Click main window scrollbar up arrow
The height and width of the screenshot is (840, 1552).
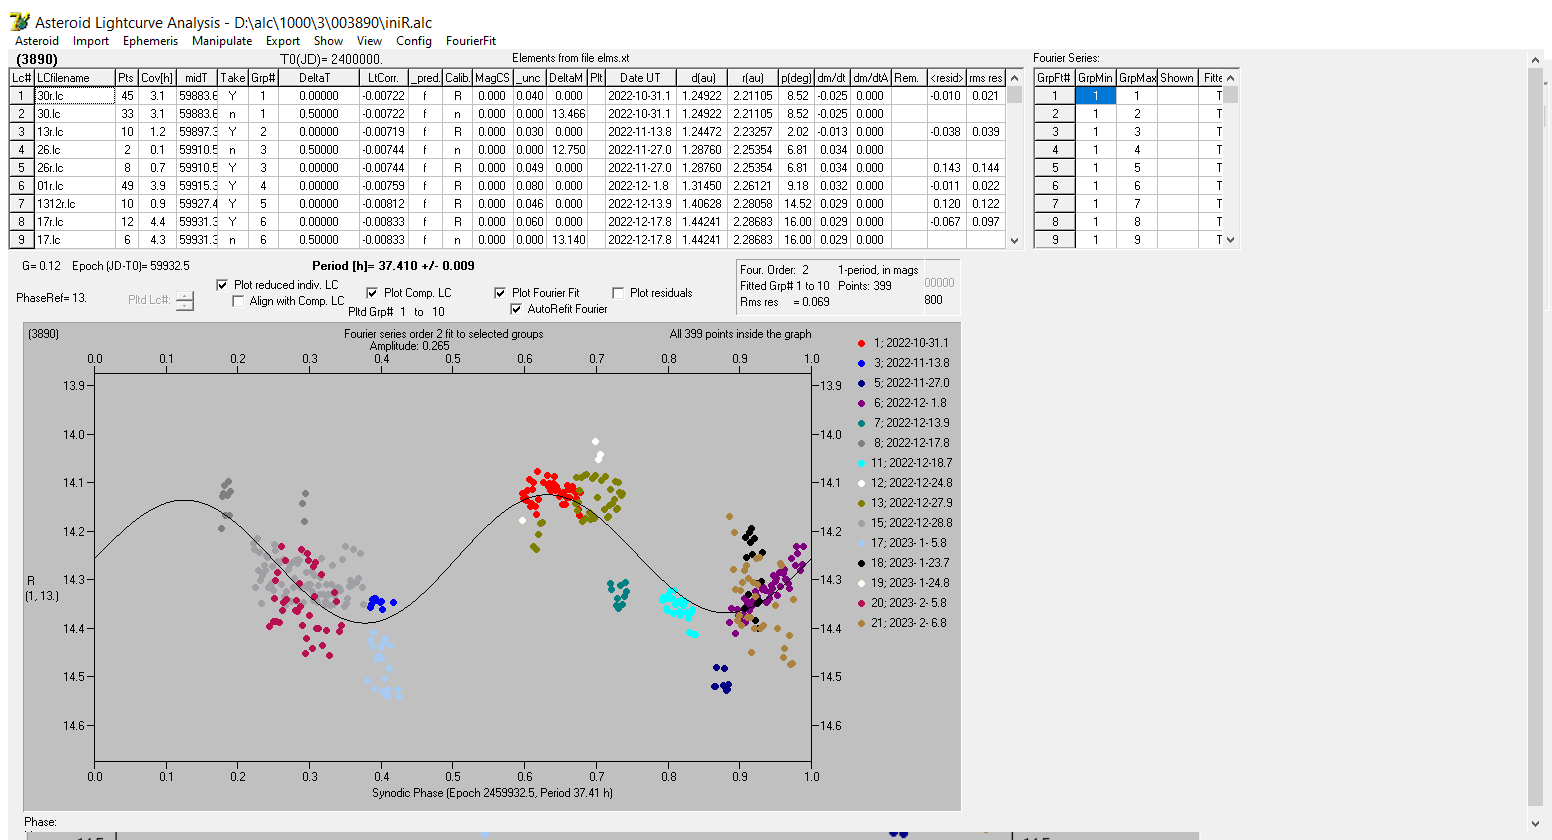tap(1536, 61)
